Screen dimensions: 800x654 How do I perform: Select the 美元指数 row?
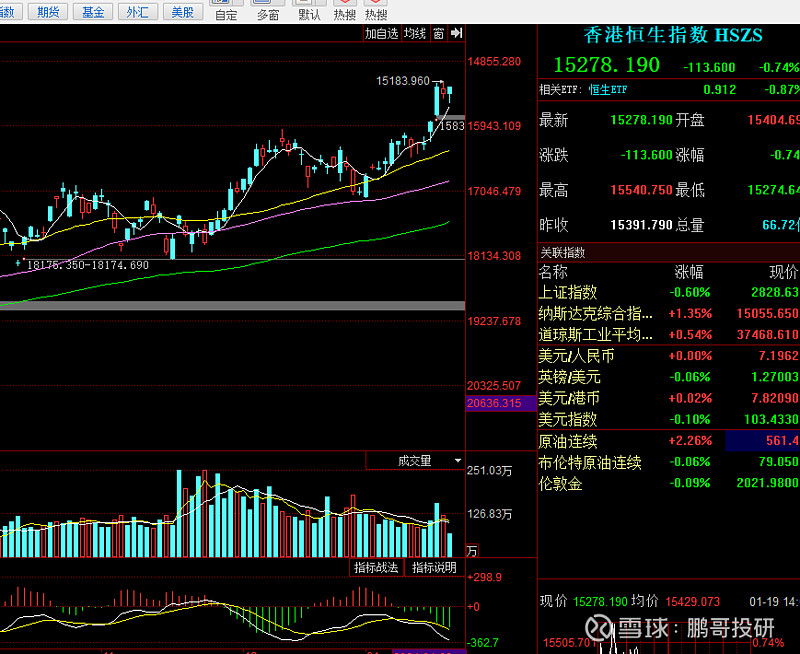coord(668,419)
